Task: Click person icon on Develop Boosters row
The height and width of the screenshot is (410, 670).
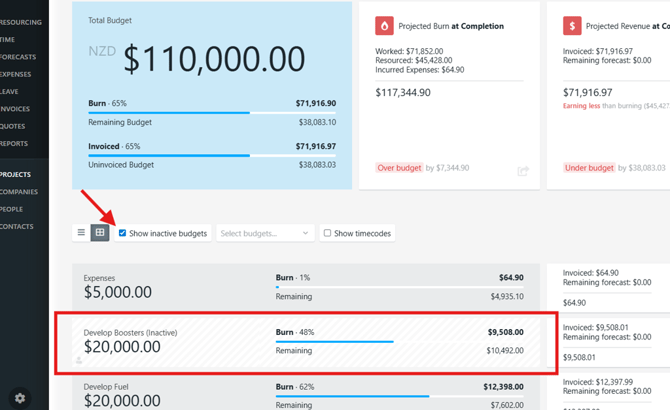Action: (79, 360)
